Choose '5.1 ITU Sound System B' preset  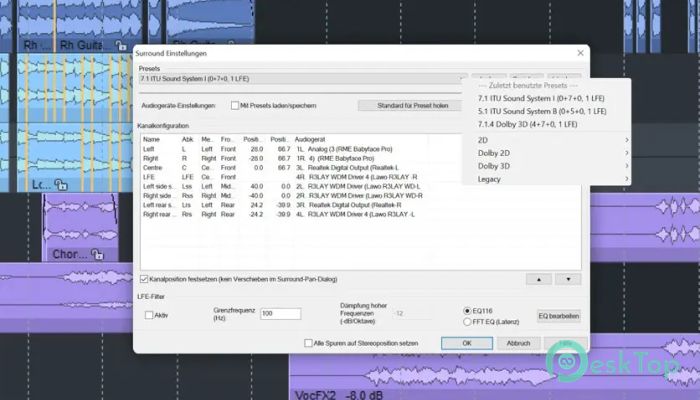coord(540,111)
